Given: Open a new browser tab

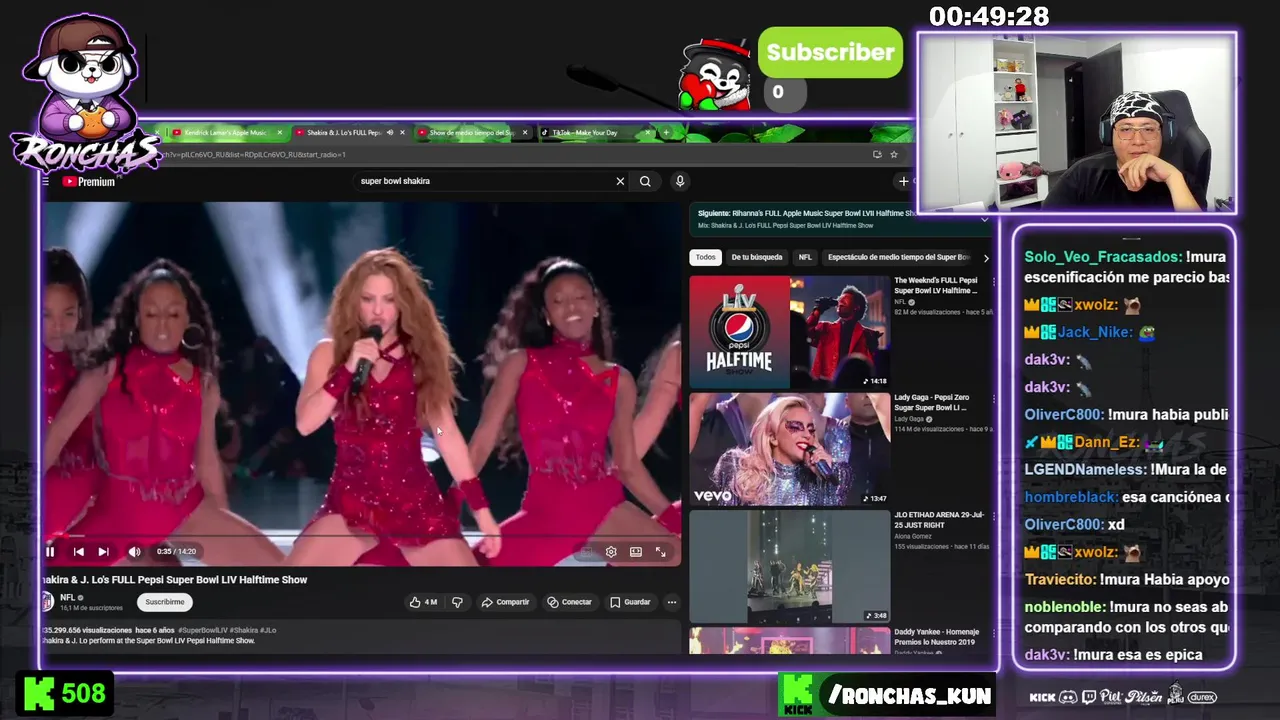Looking at the screenshot, I should [666, 132].
